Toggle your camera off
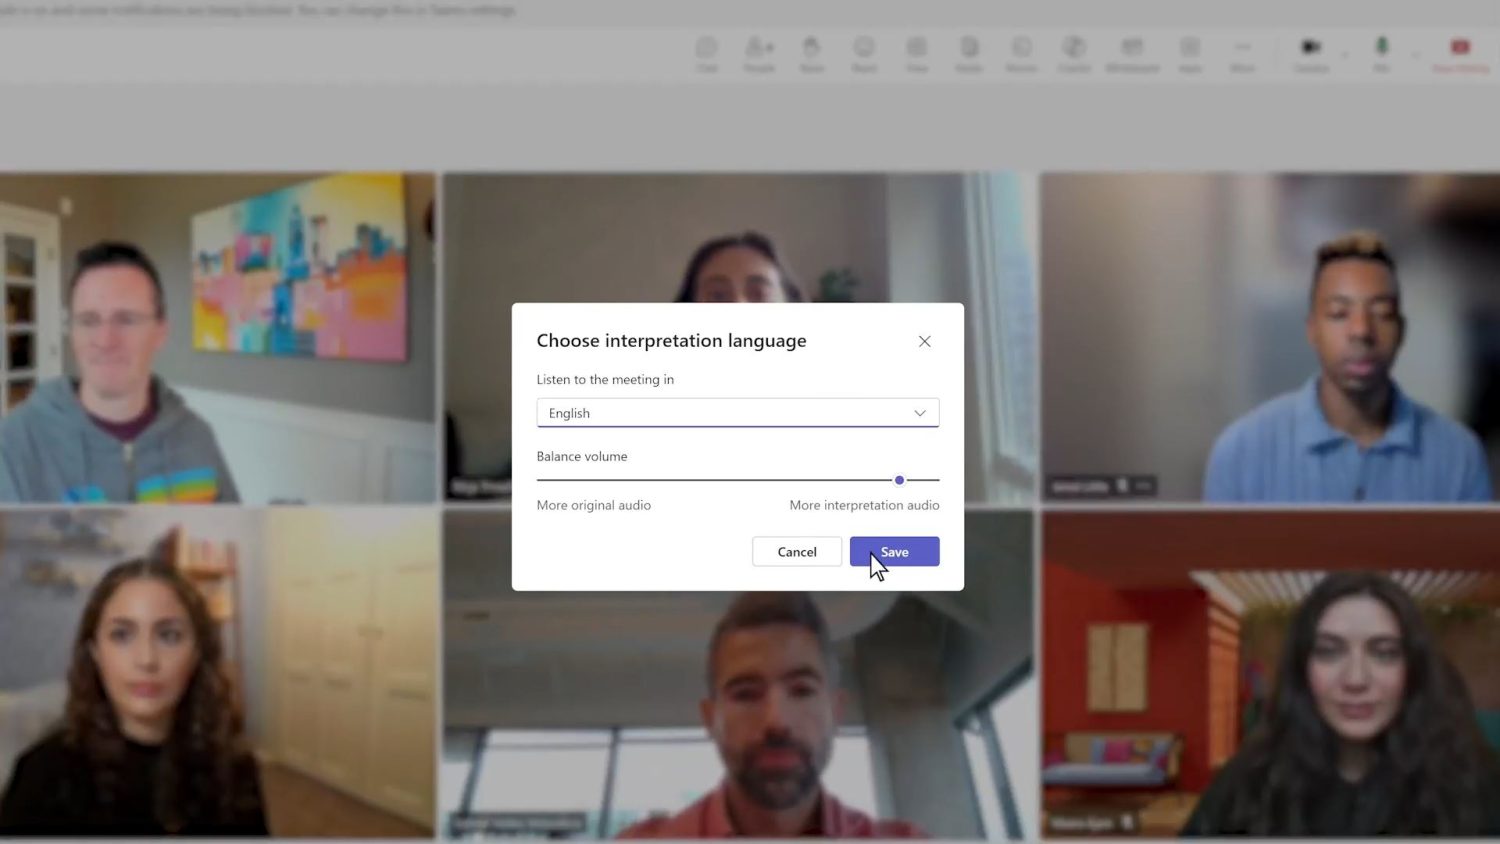 coord(1311,52)
